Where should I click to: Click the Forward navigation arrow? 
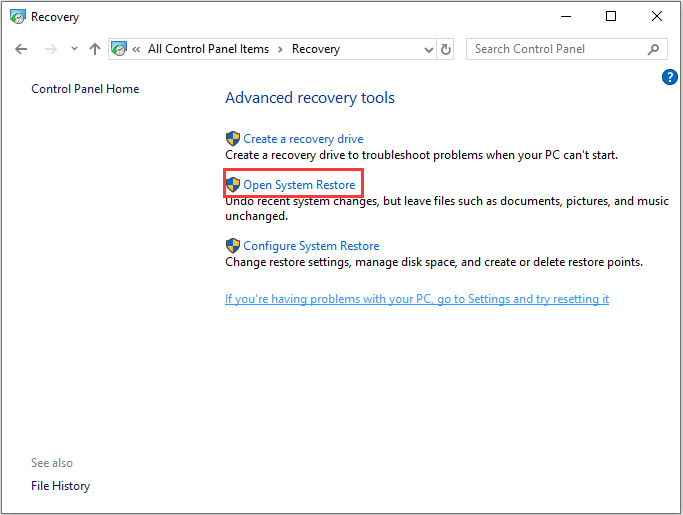coord(51,49)
